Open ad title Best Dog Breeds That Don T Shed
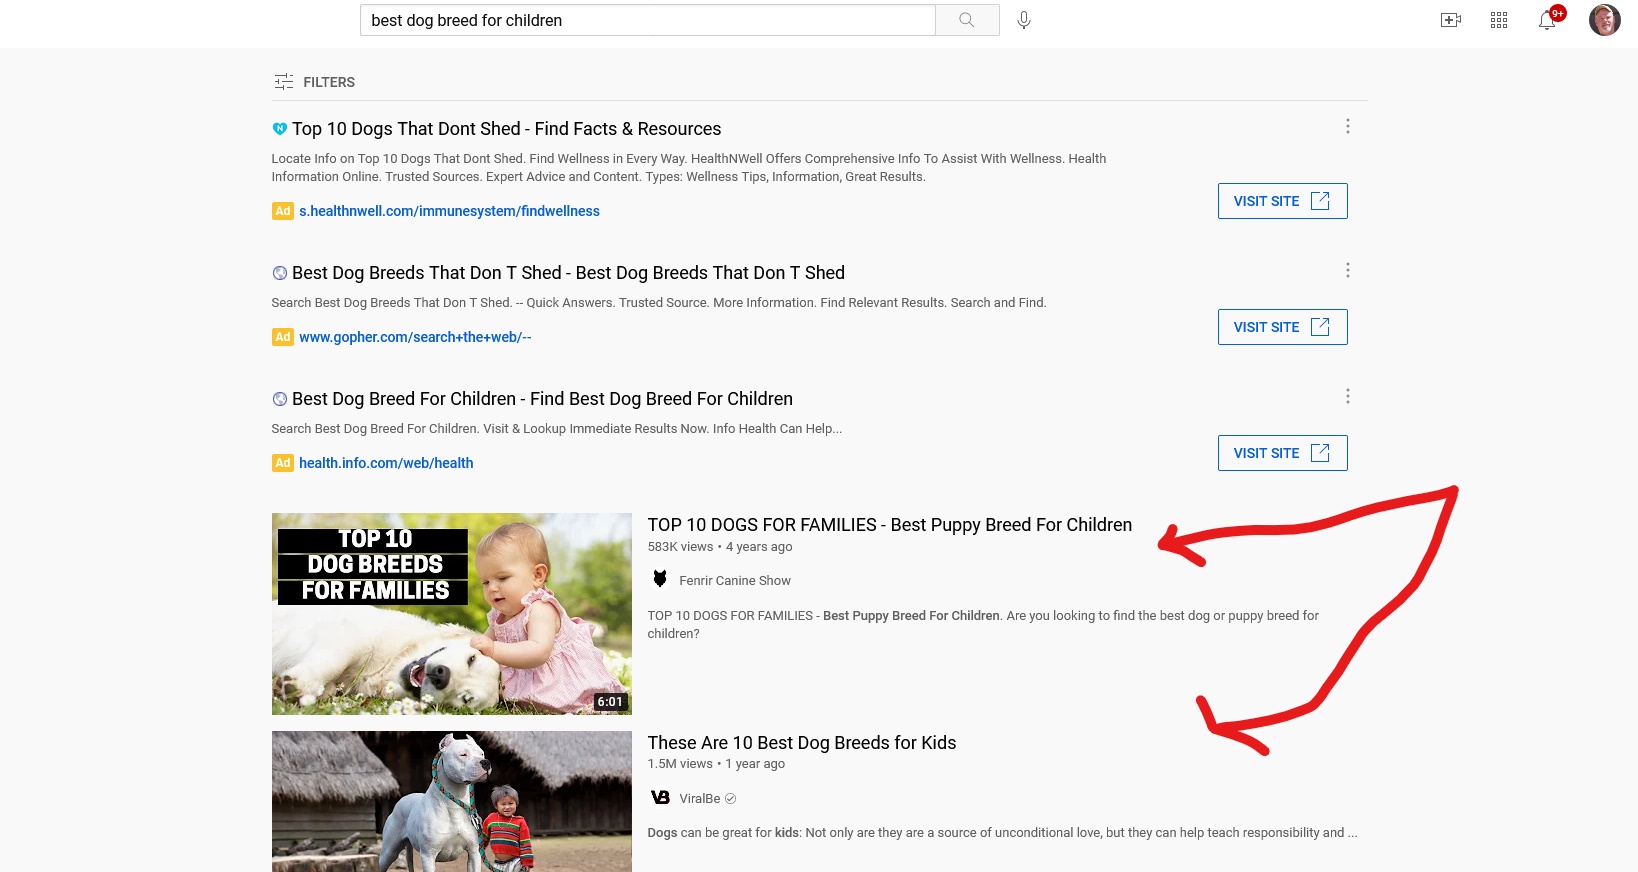The image size is (1638, 872). tap(568, 273)
